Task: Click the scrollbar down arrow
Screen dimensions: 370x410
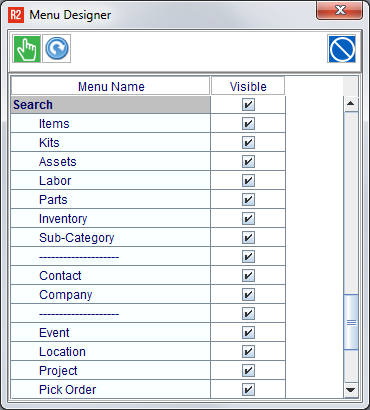Action: pyautogui.click(x=351, y=389)
